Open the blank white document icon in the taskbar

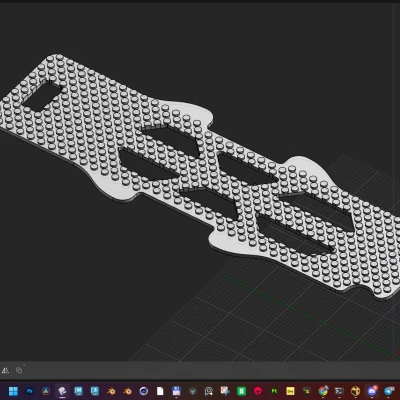pos(160,391)
